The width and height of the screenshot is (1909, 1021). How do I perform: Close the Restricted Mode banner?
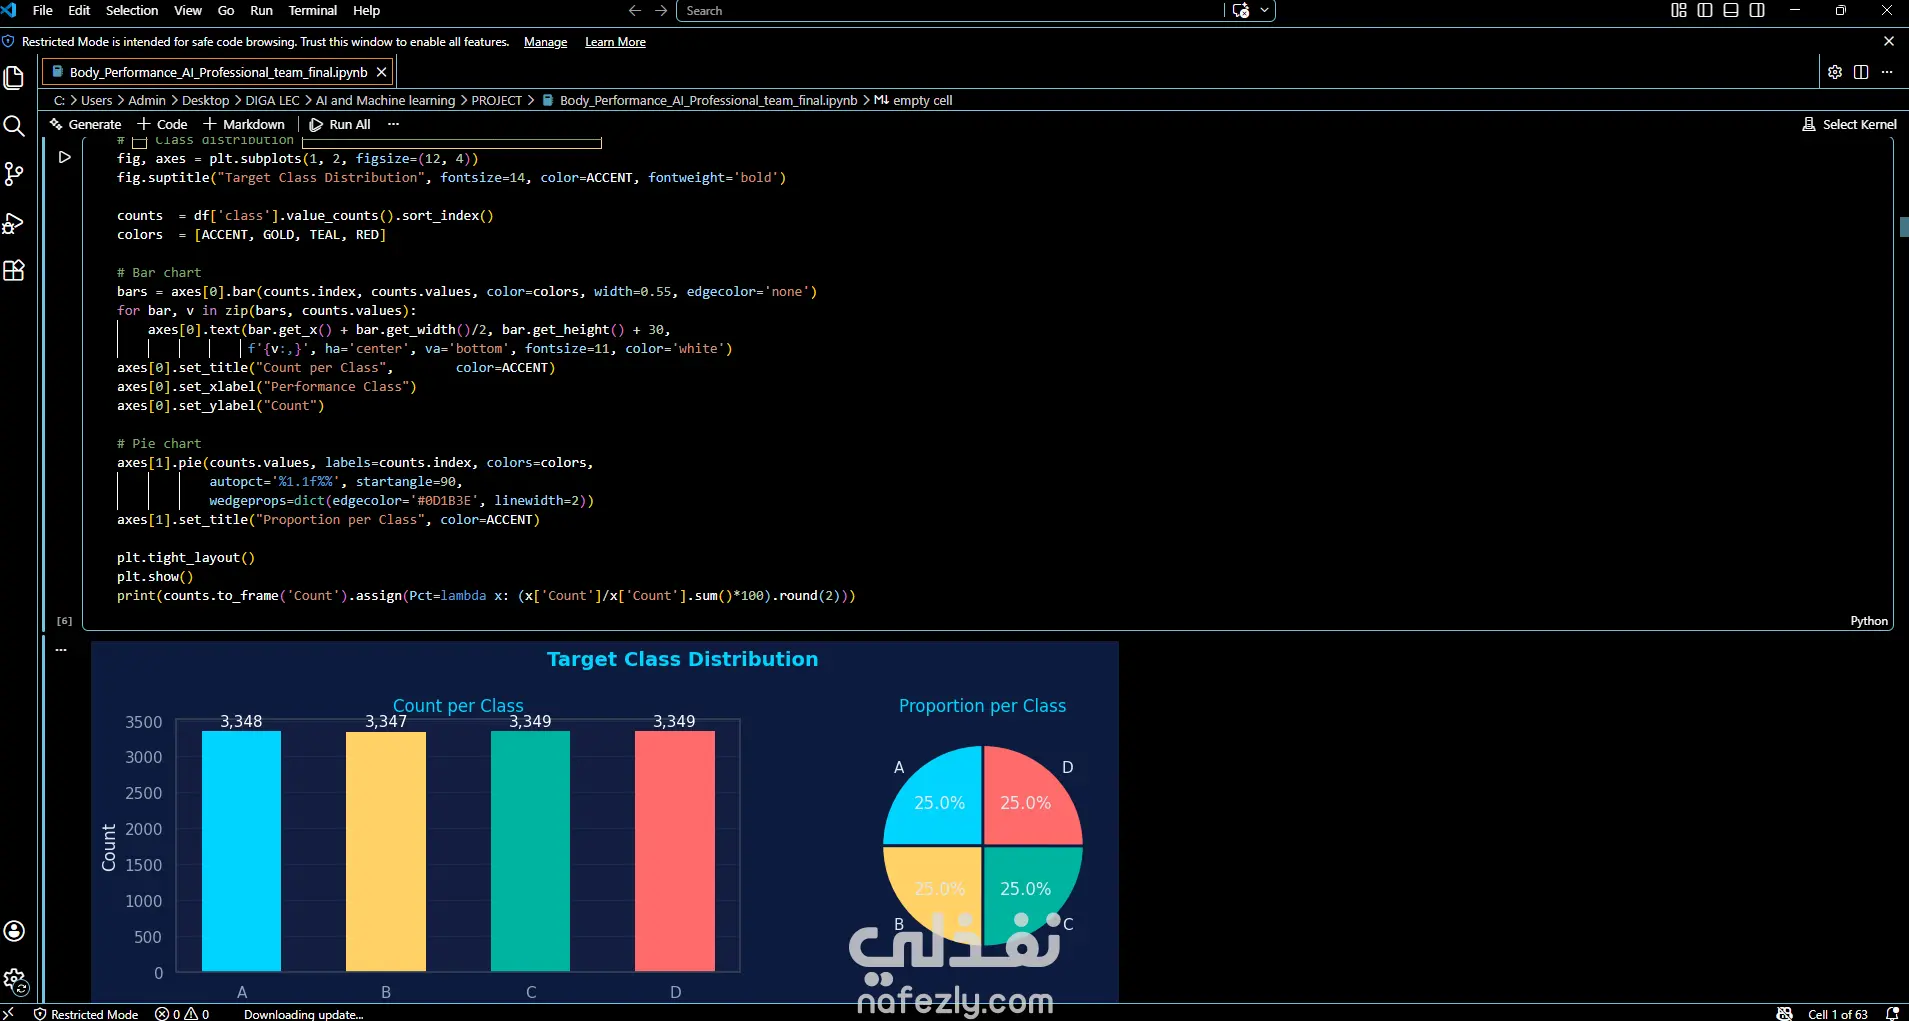pyautogui.click(x=1889, y=41)
